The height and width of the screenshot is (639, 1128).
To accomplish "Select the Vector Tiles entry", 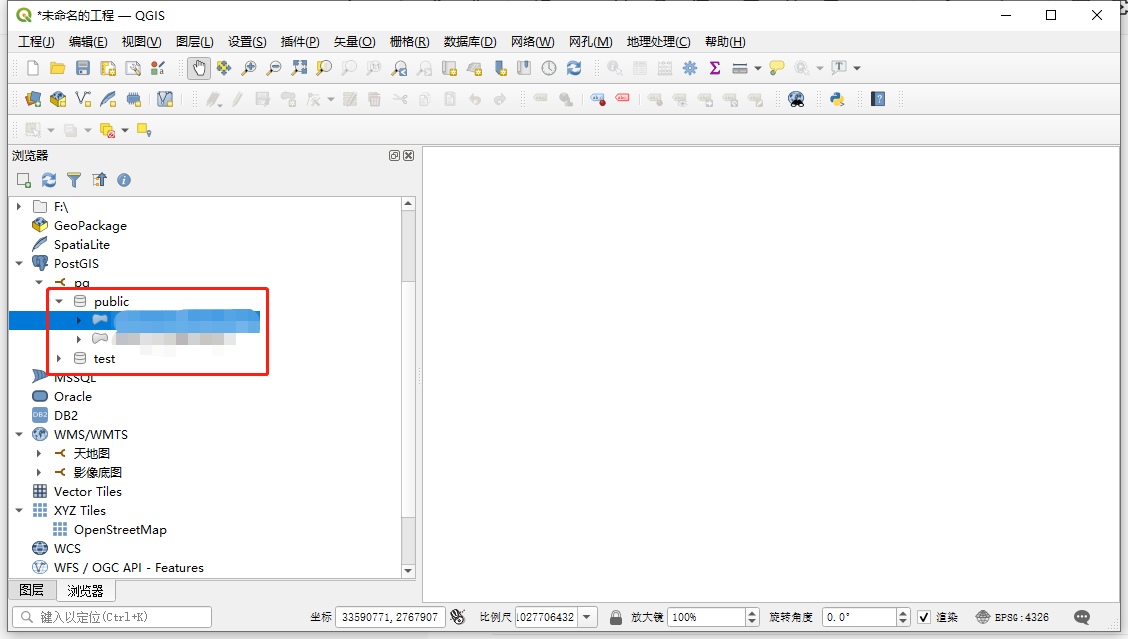I will pyautogui.click(x=88, y=491).
